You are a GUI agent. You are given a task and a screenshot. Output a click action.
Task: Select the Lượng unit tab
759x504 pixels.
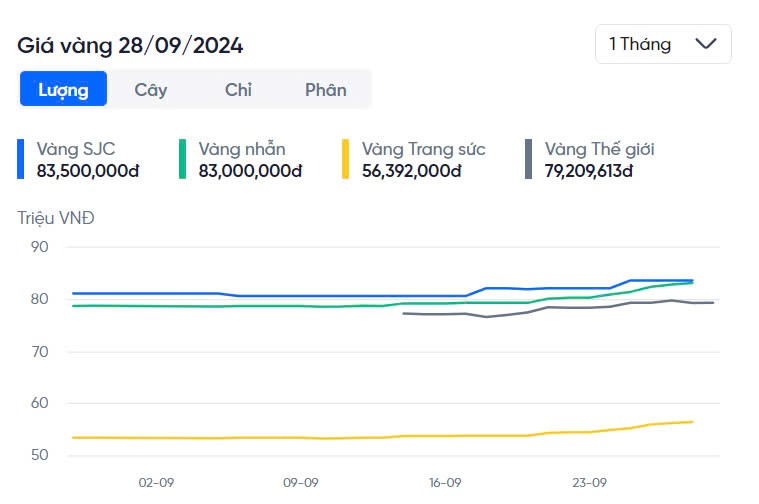64,89
